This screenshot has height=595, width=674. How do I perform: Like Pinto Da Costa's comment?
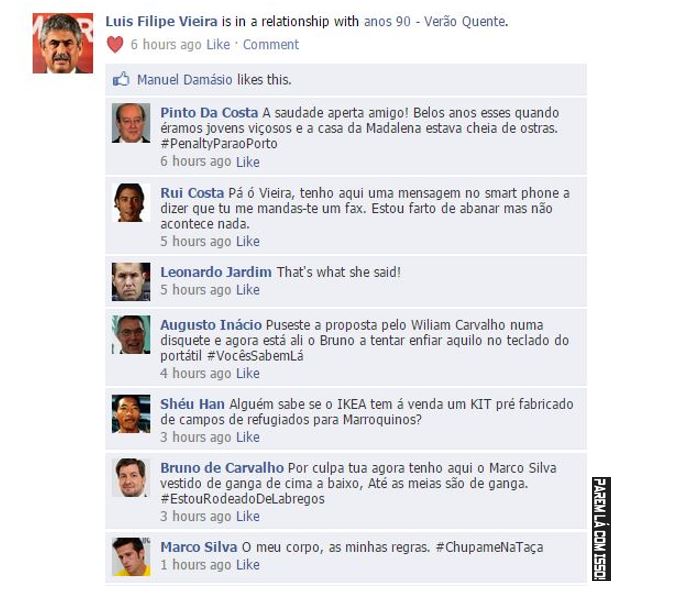[x=248, y=162]
